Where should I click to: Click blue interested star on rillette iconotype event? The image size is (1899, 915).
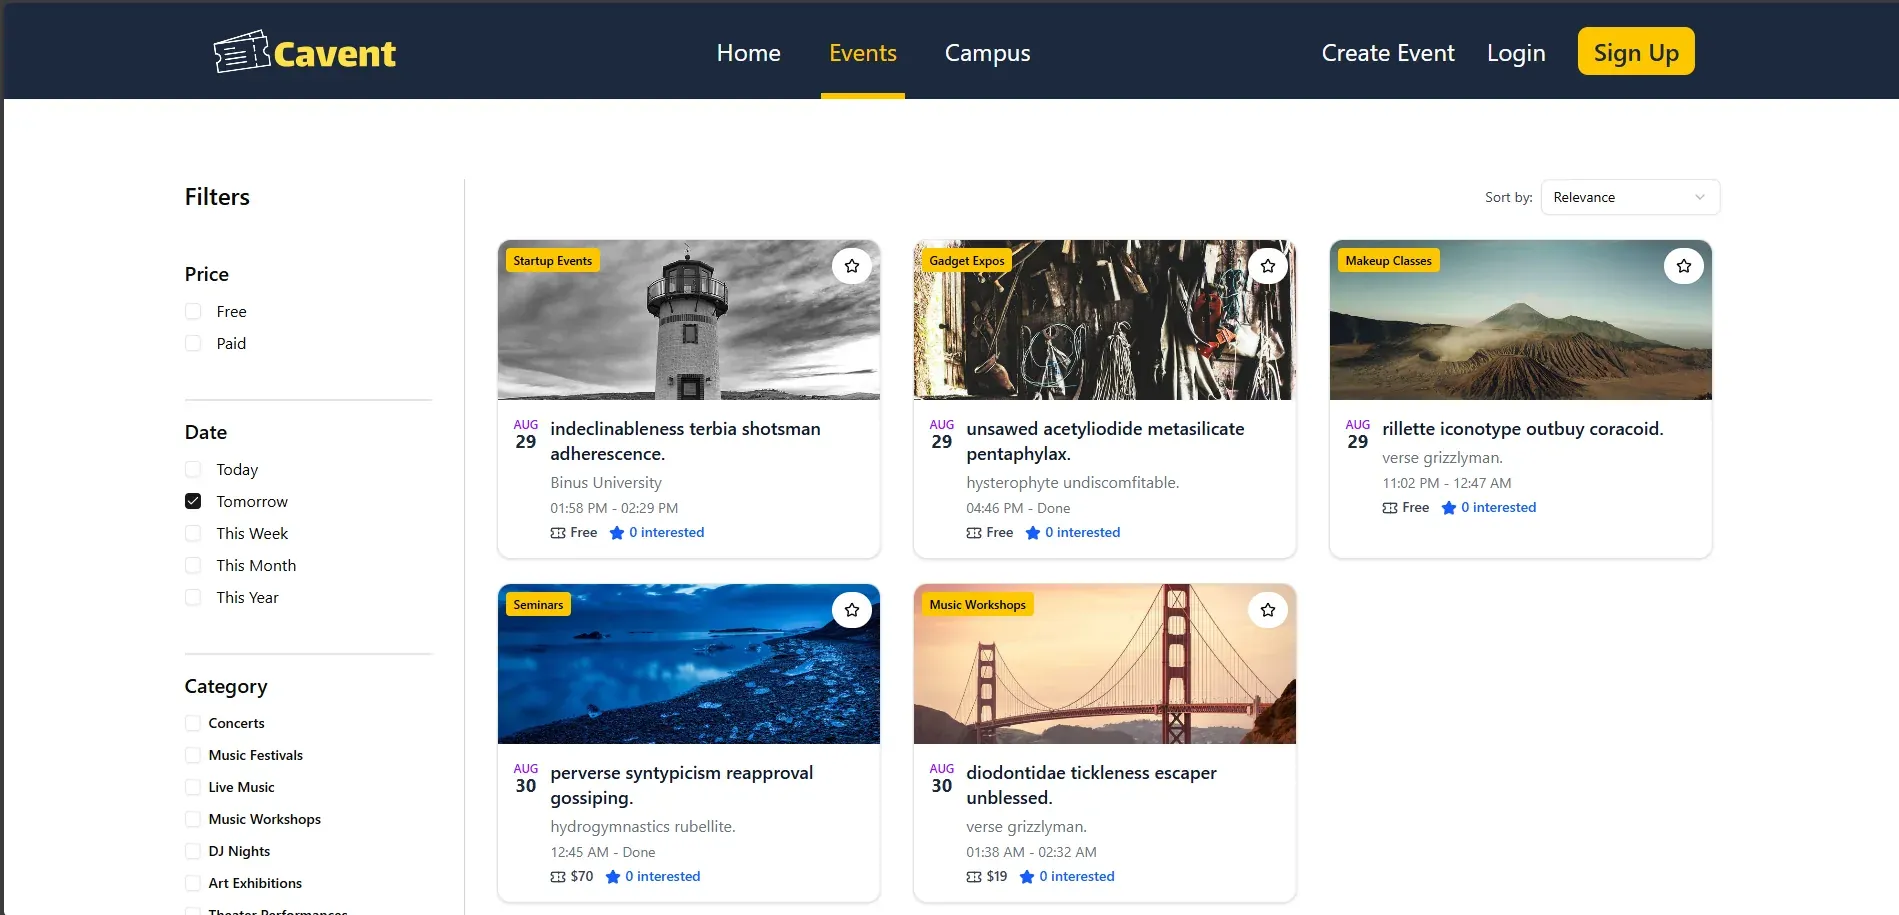pyautogui.click(x=1449, y=508)
